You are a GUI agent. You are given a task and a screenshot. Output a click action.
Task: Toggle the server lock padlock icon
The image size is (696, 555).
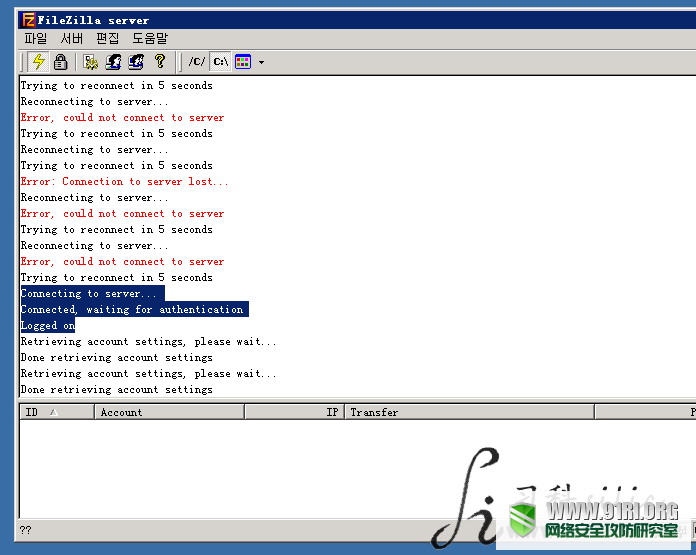click(x=60, y=61)
